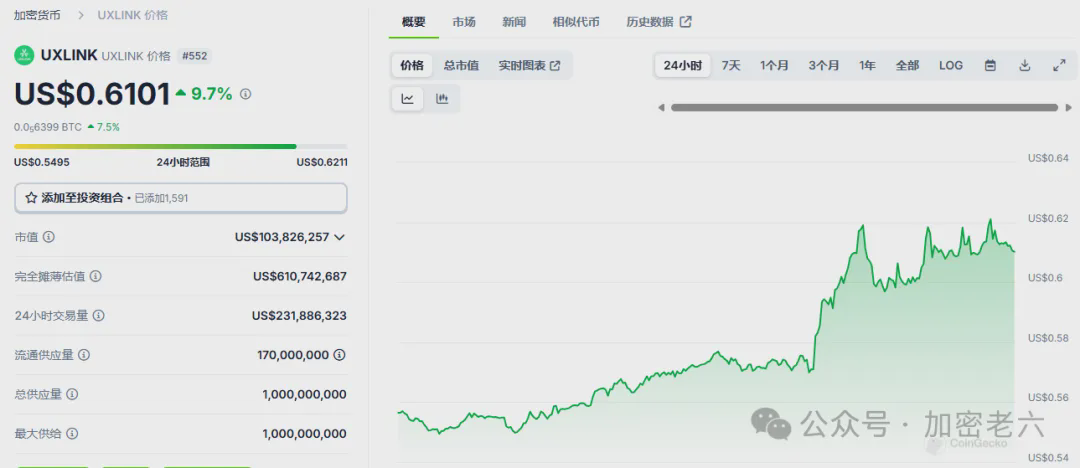
Task: Select 1个月 time range
Action: point(774,65)
